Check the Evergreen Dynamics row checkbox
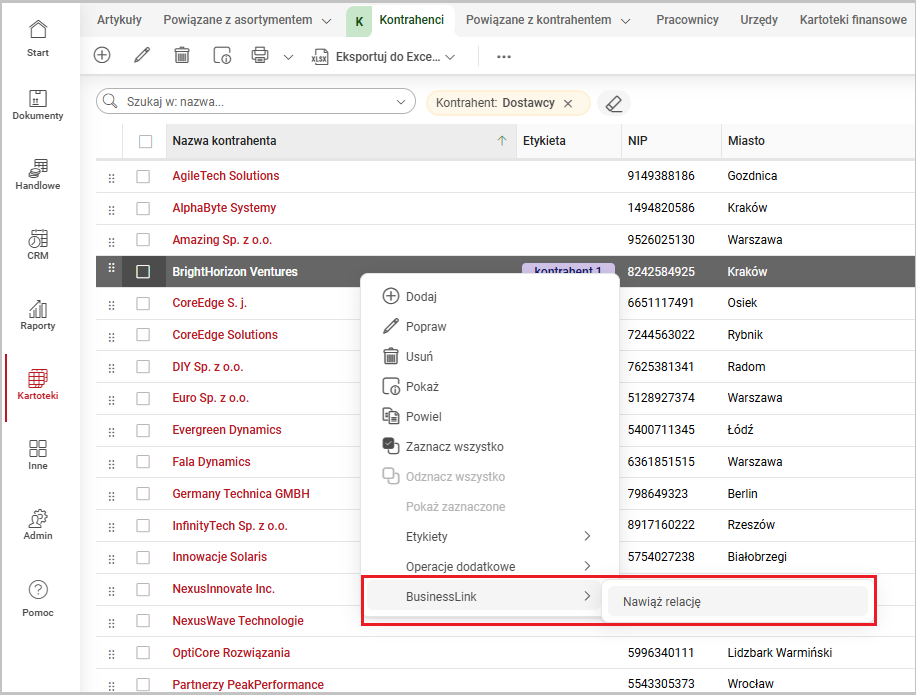The height and width of the screenshot is (695, 916). 143,430
